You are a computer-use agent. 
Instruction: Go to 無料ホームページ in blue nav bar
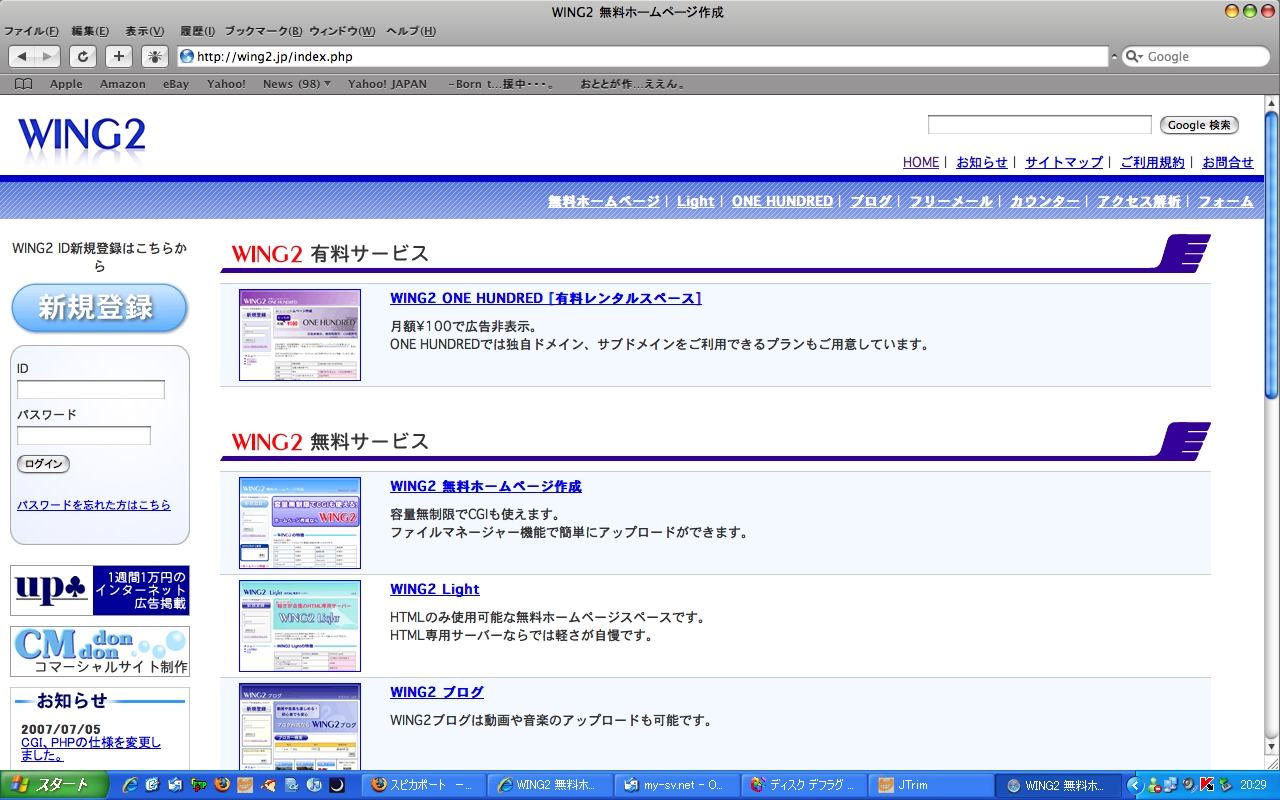[x=604, y=201]
